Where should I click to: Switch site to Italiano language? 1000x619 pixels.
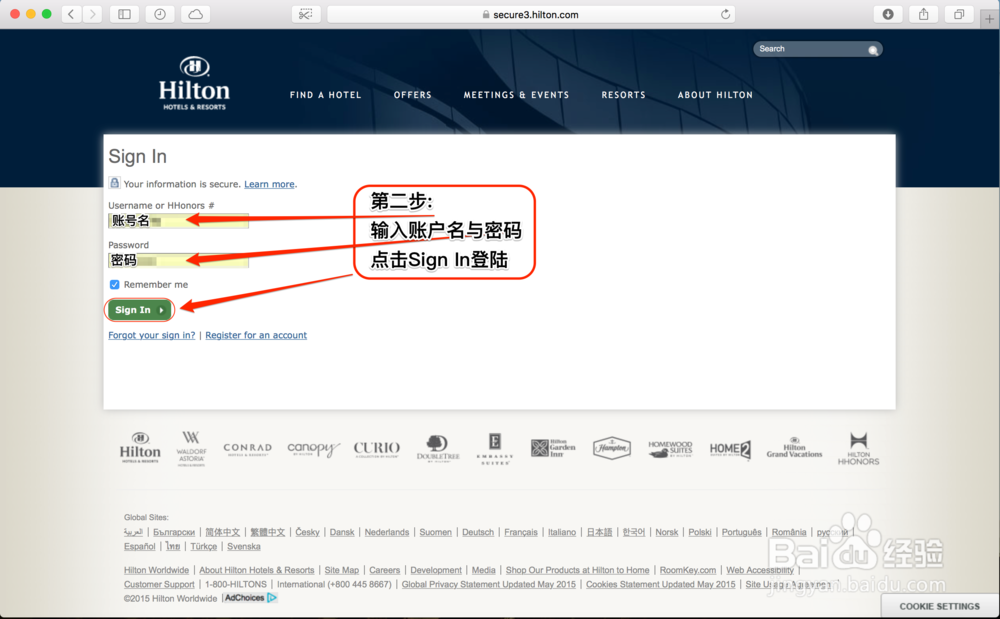562,532
